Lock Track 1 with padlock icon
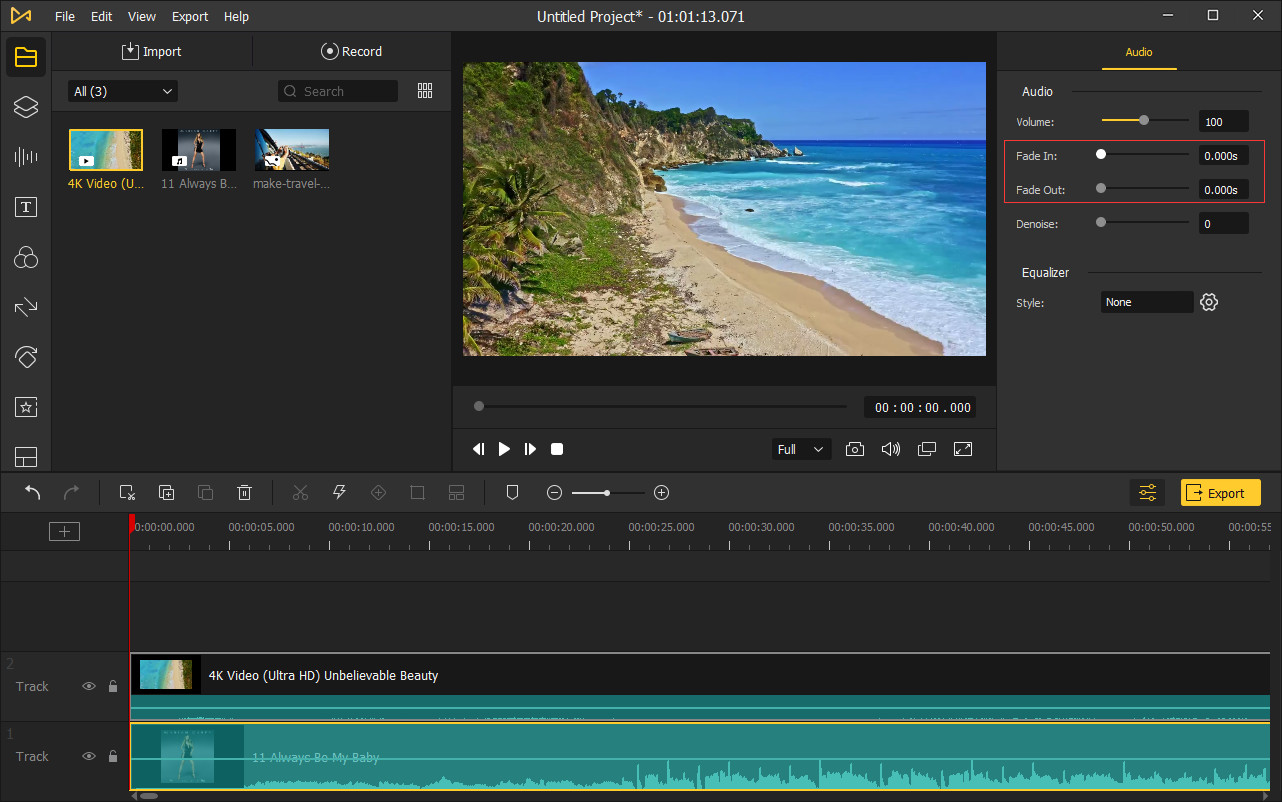Viewport: 1282px width, 802px height. coord(113,756)
